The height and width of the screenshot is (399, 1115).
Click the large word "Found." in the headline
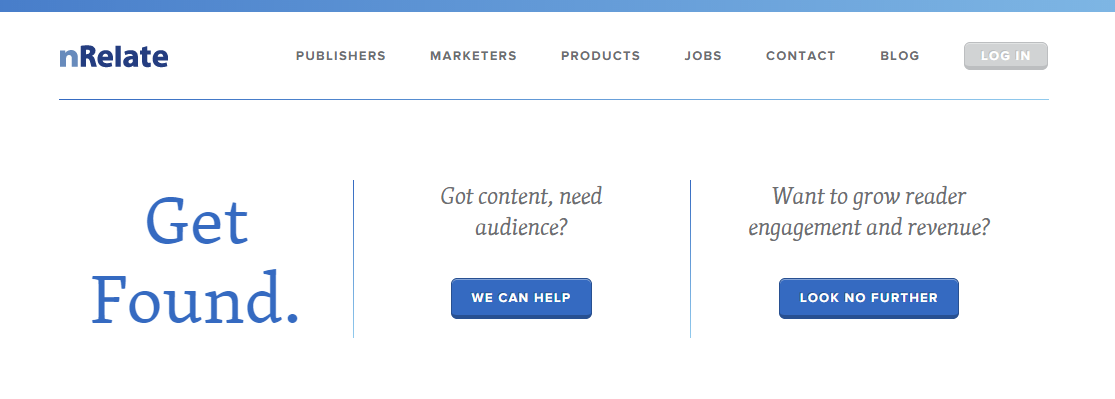pos(196,298)
